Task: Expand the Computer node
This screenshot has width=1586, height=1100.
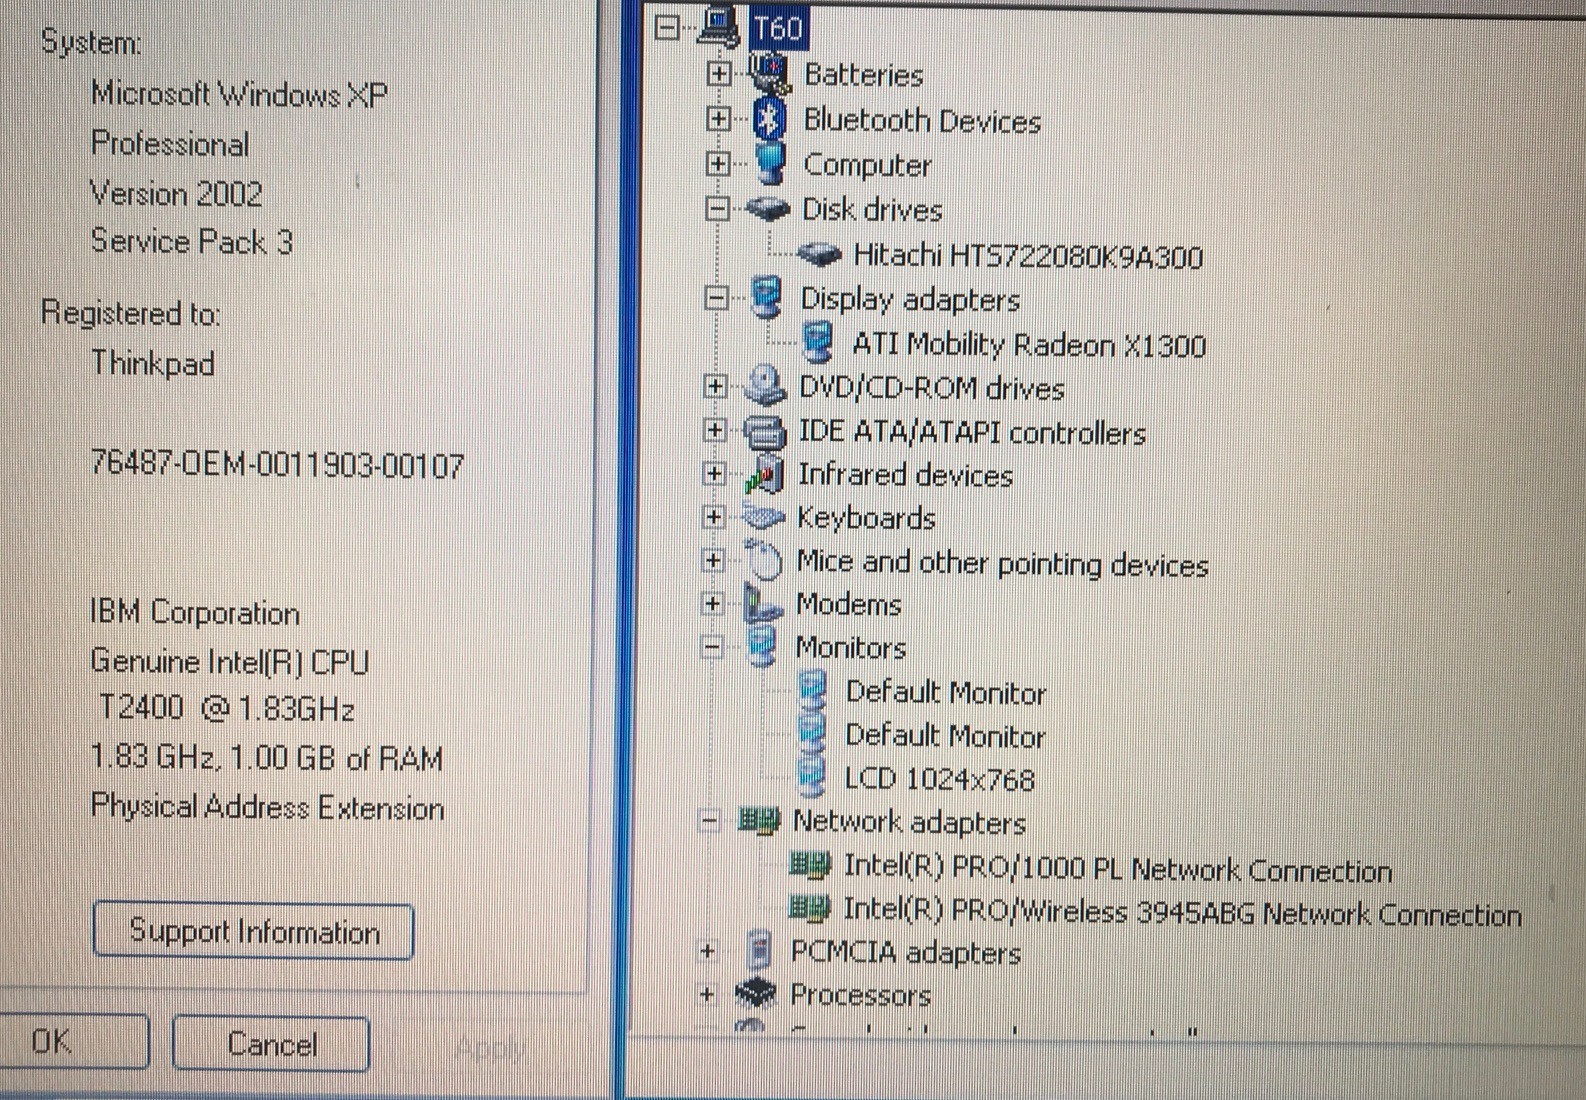Action: [x=717, y=163]
